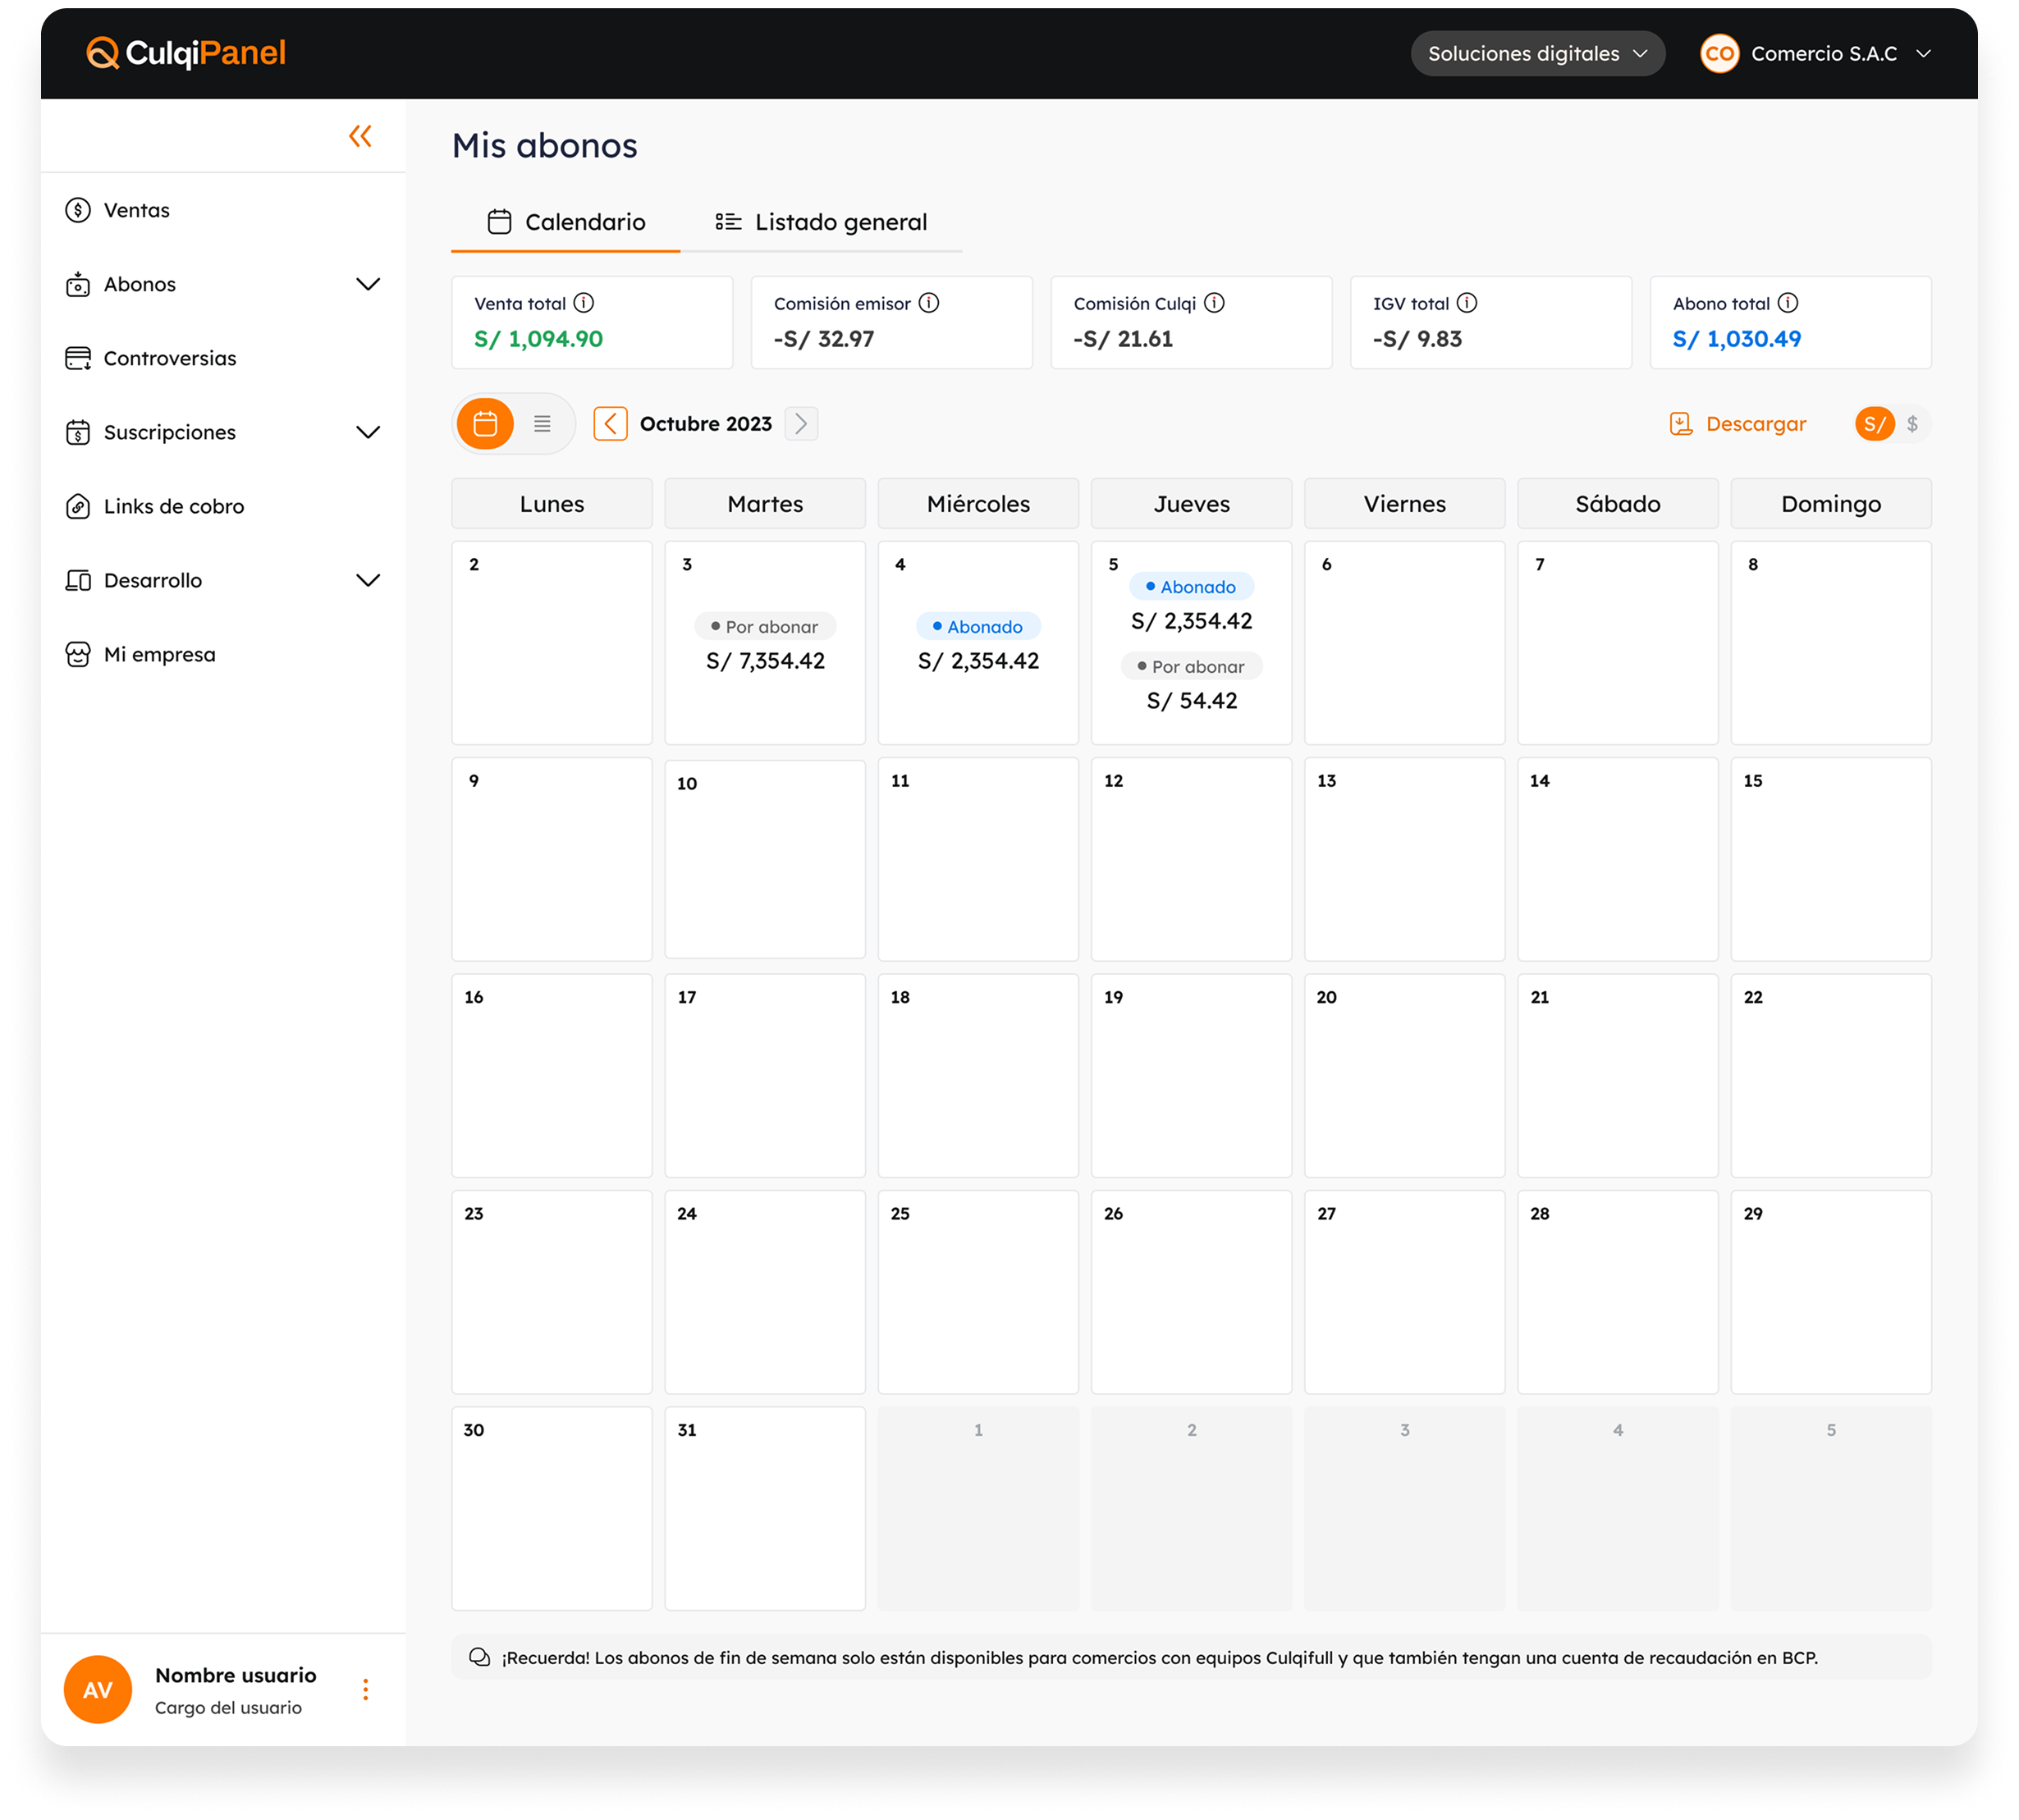The height and width of the screenshot is (1820, 2019).
Task: Select the soles S/ currency option
Action: (x=1874, y=424)
